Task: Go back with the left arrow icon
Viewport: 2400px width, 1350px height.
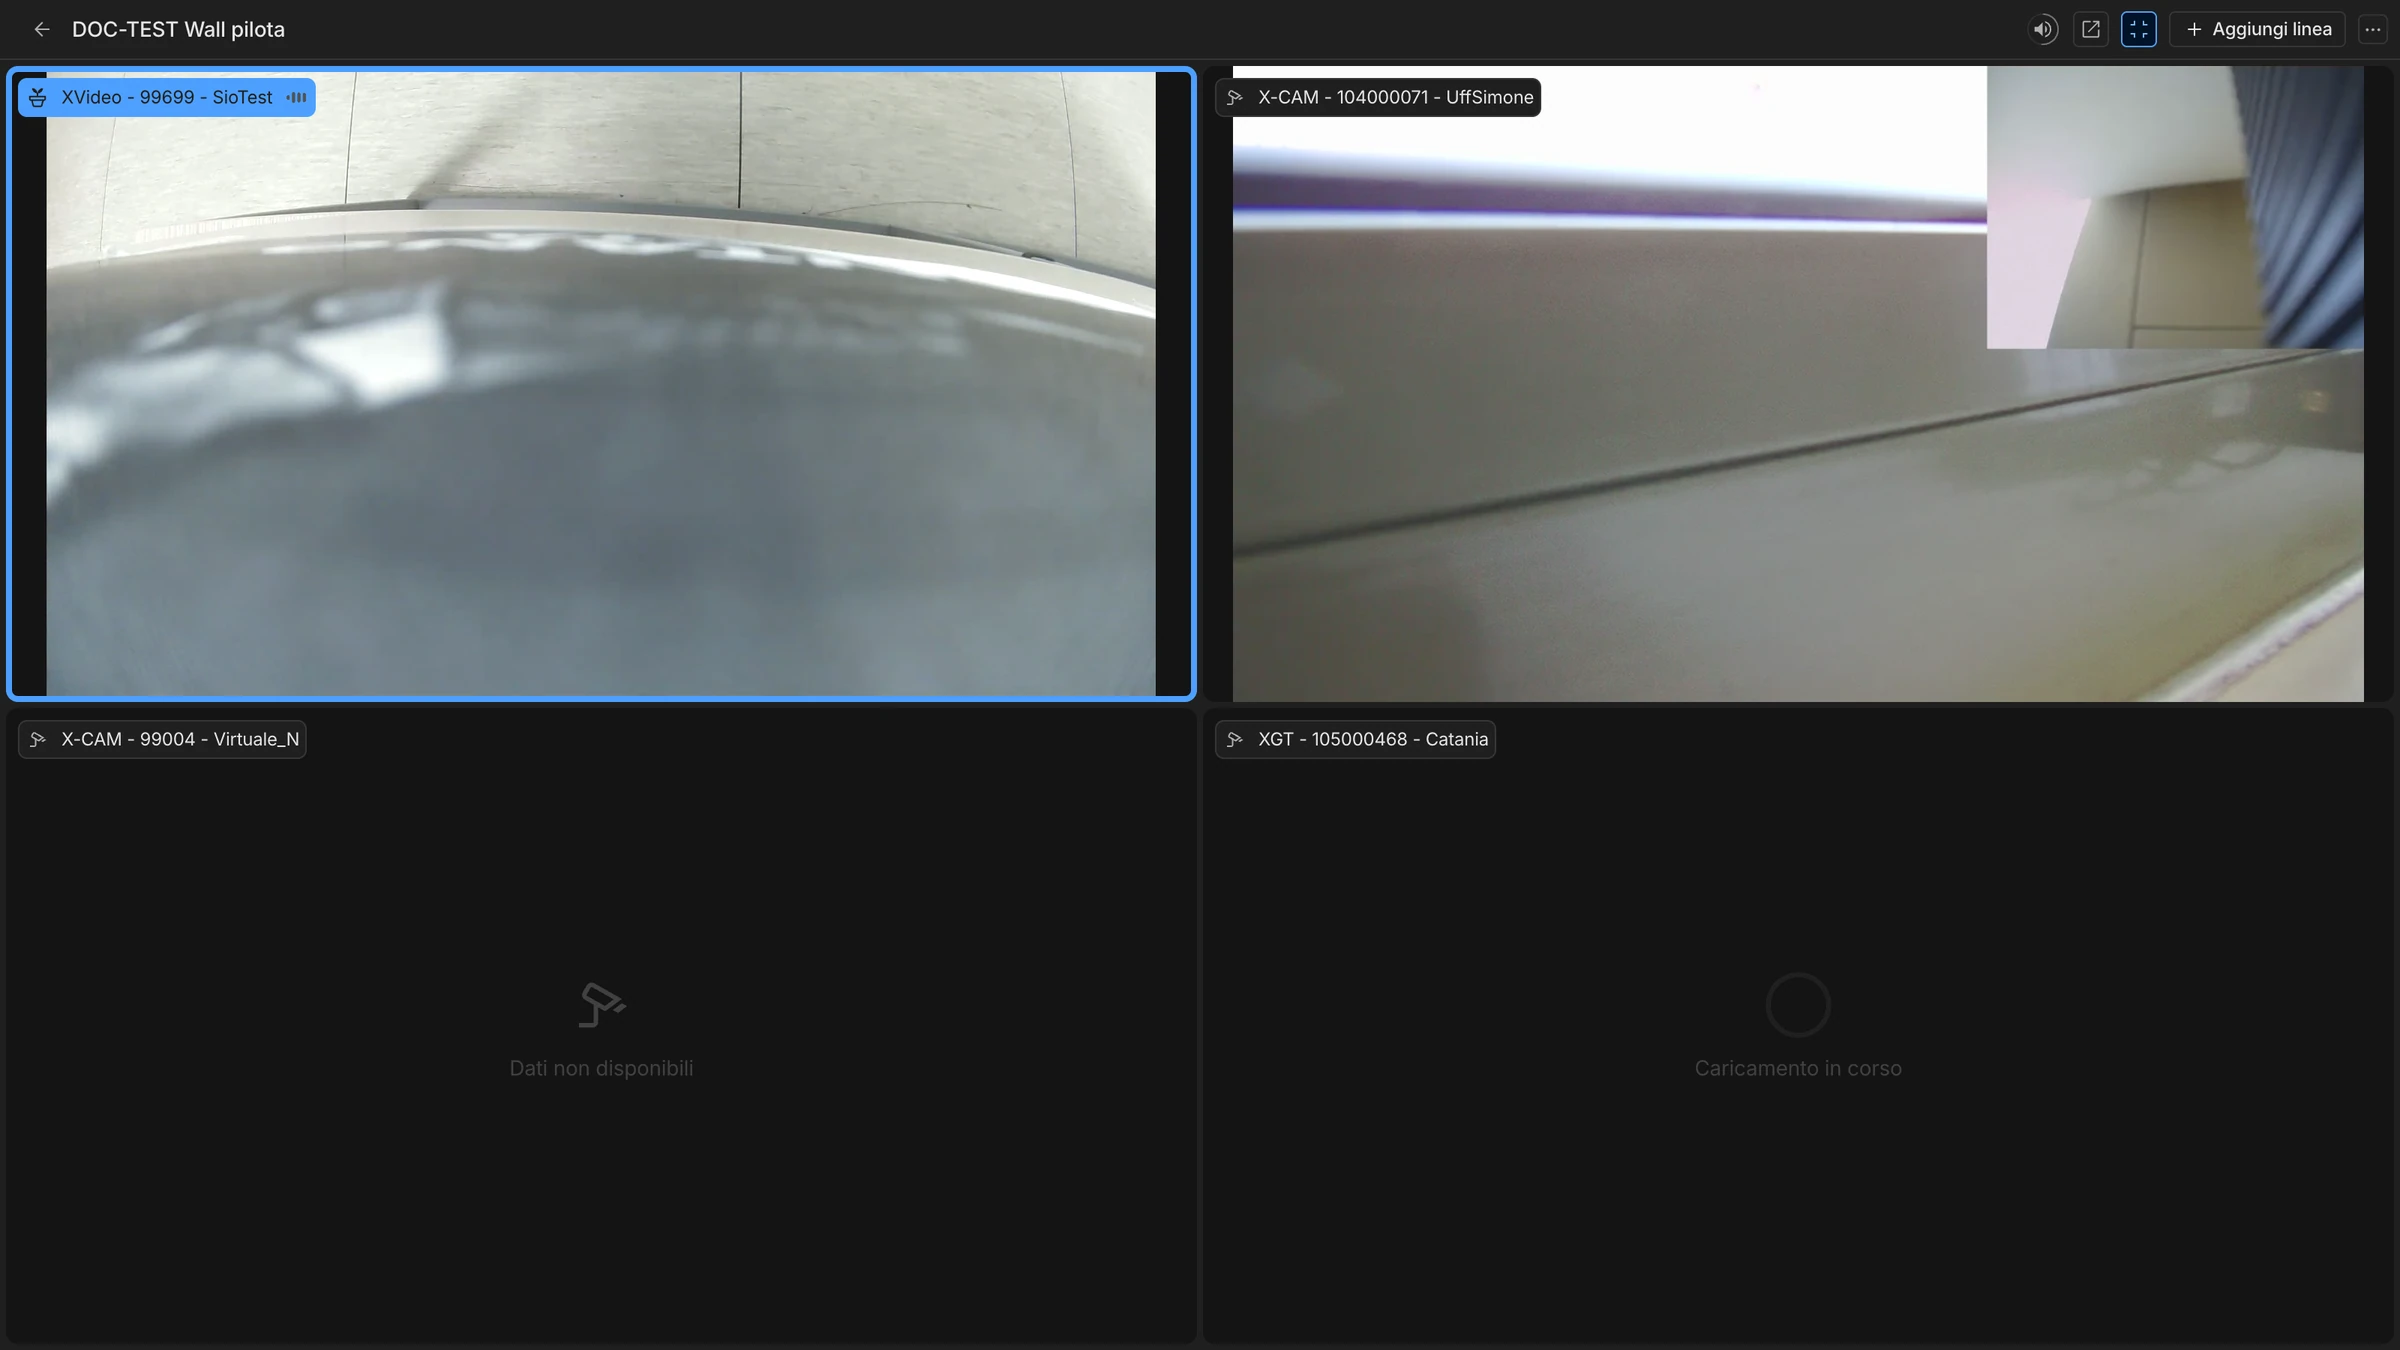Action: click(x=41, y=30)
